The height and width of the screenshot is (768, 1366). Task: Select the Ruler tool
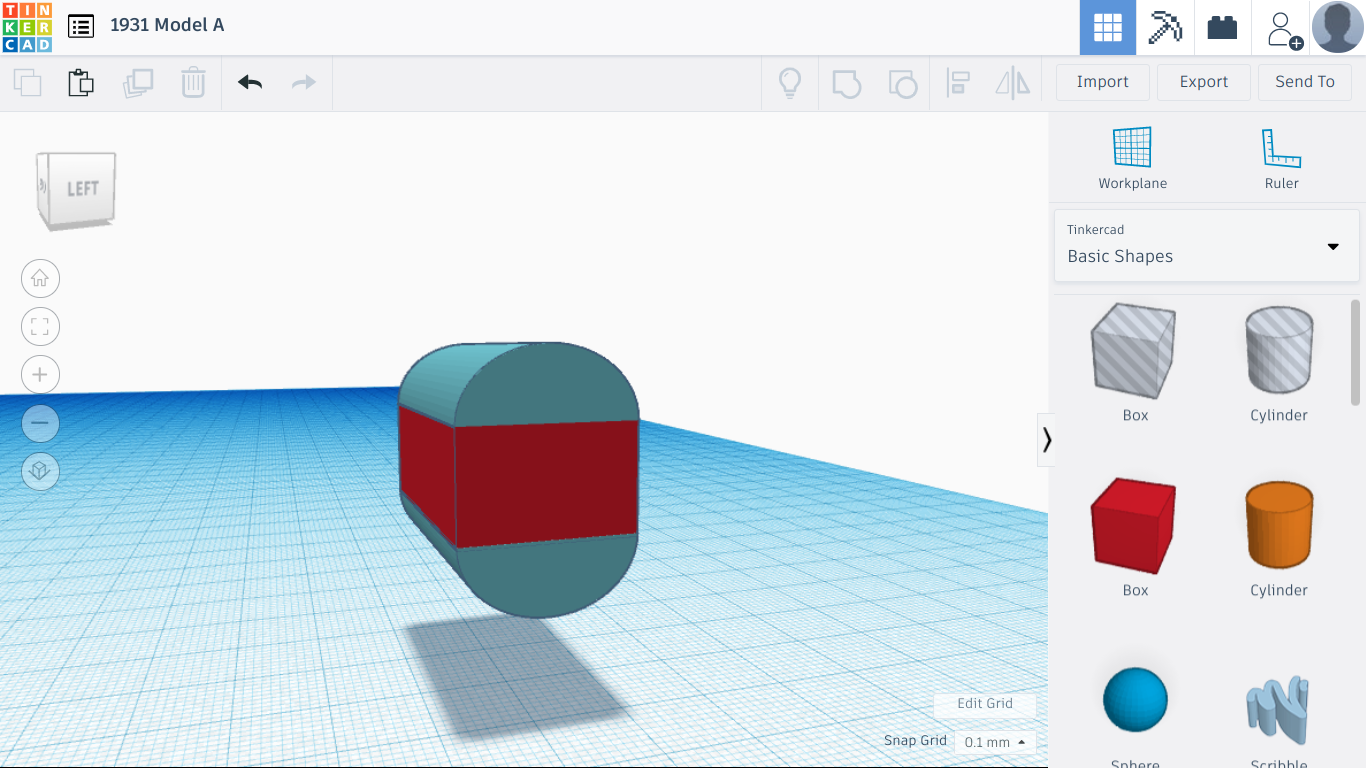1281,155
